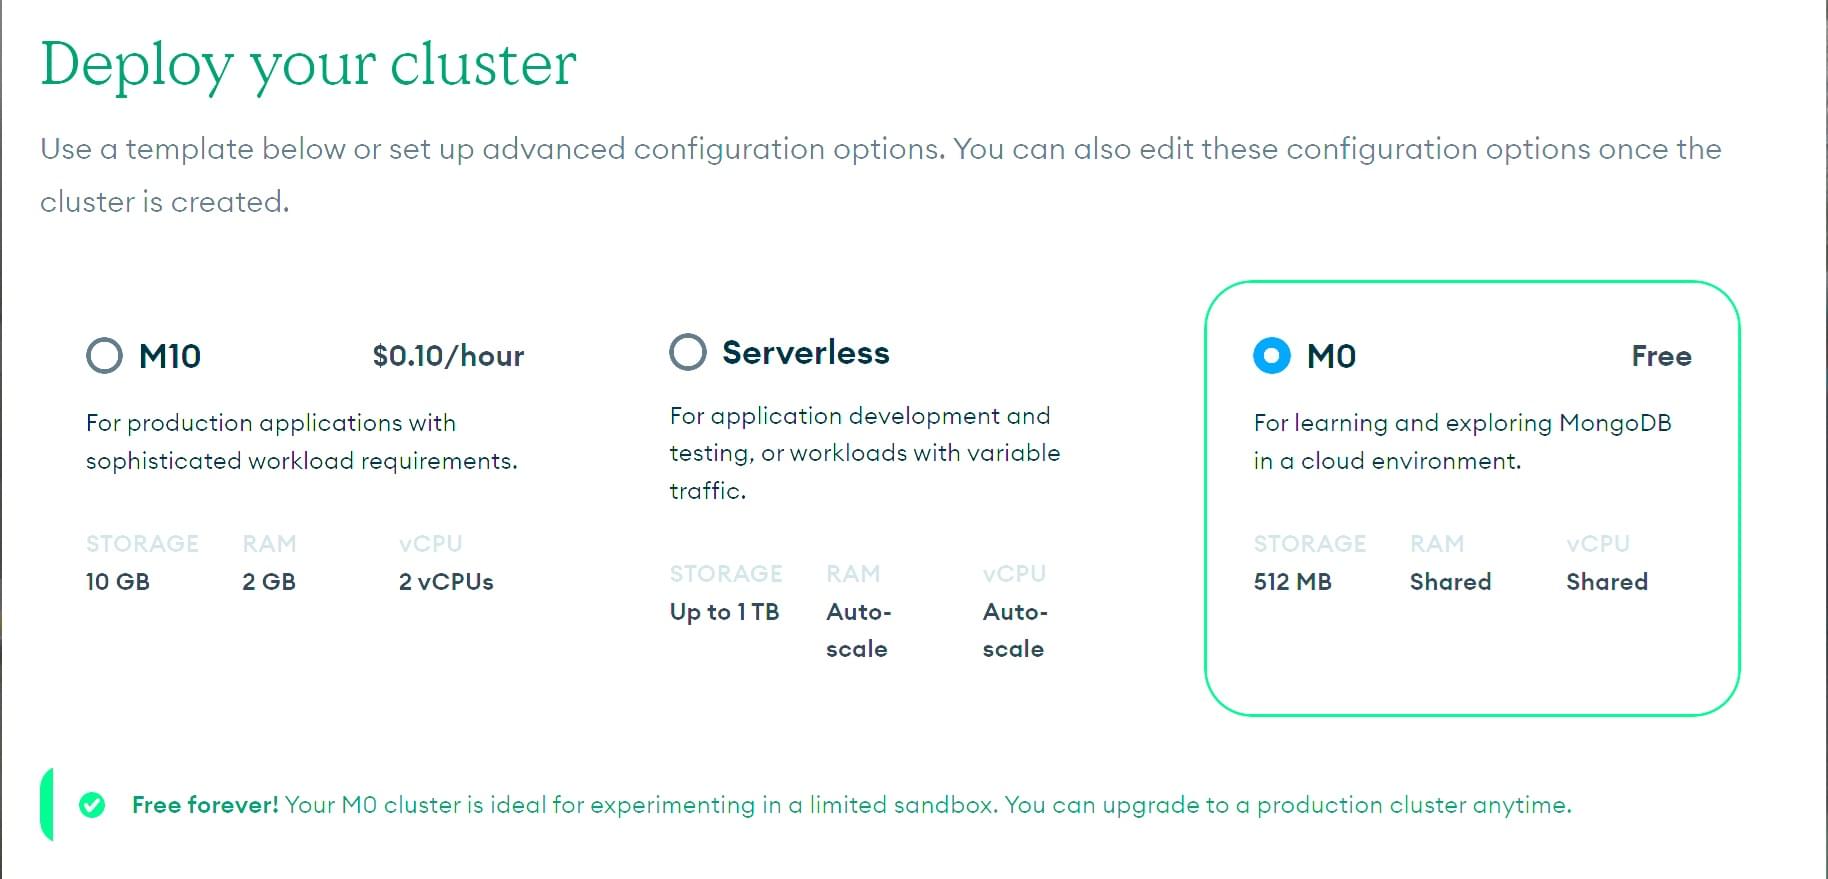The height and width of the screenshot is (879, 1828).
Task: Click the green checkmark icon in banner
Action: coord(92,805)
